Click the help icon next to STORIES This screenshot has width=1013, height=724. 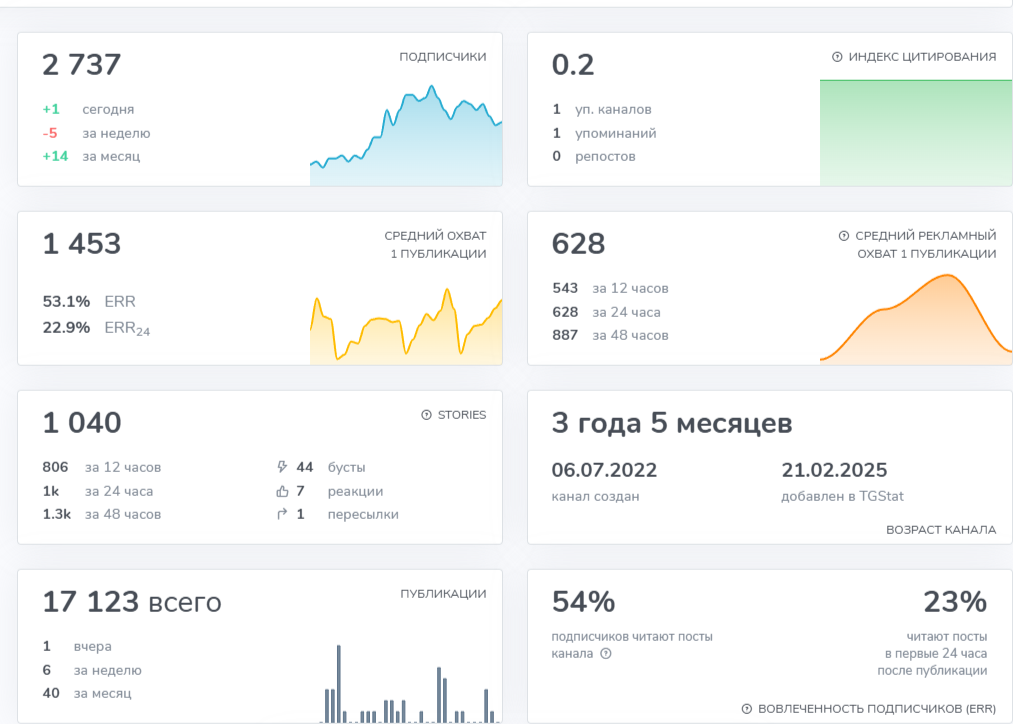pos(427,415)
